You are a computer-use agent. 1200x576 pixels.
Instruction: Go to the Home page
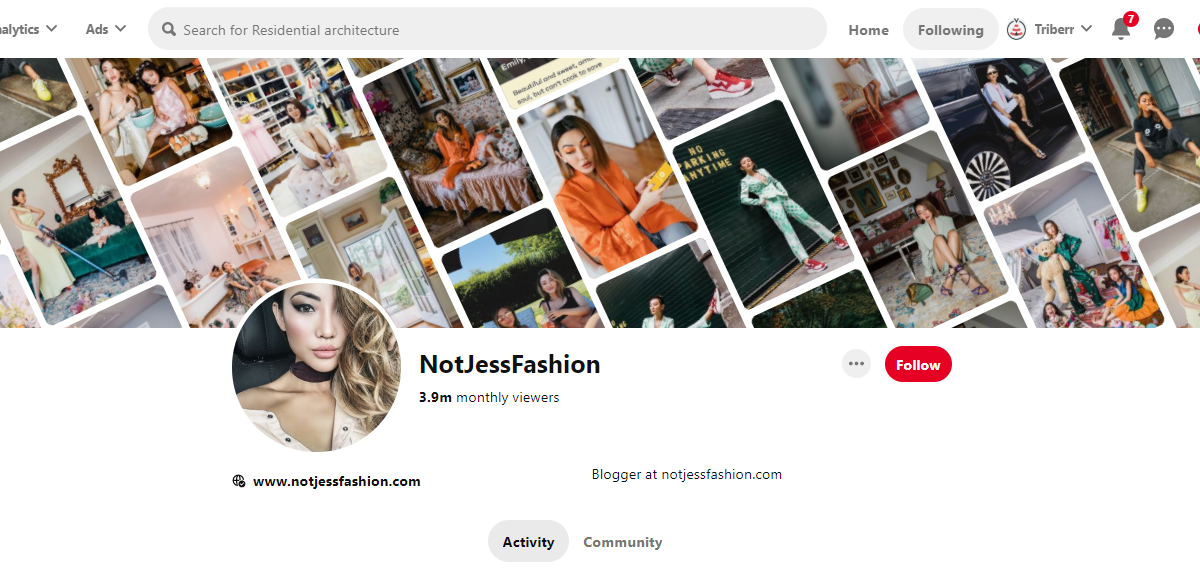(x=868, y=30)
